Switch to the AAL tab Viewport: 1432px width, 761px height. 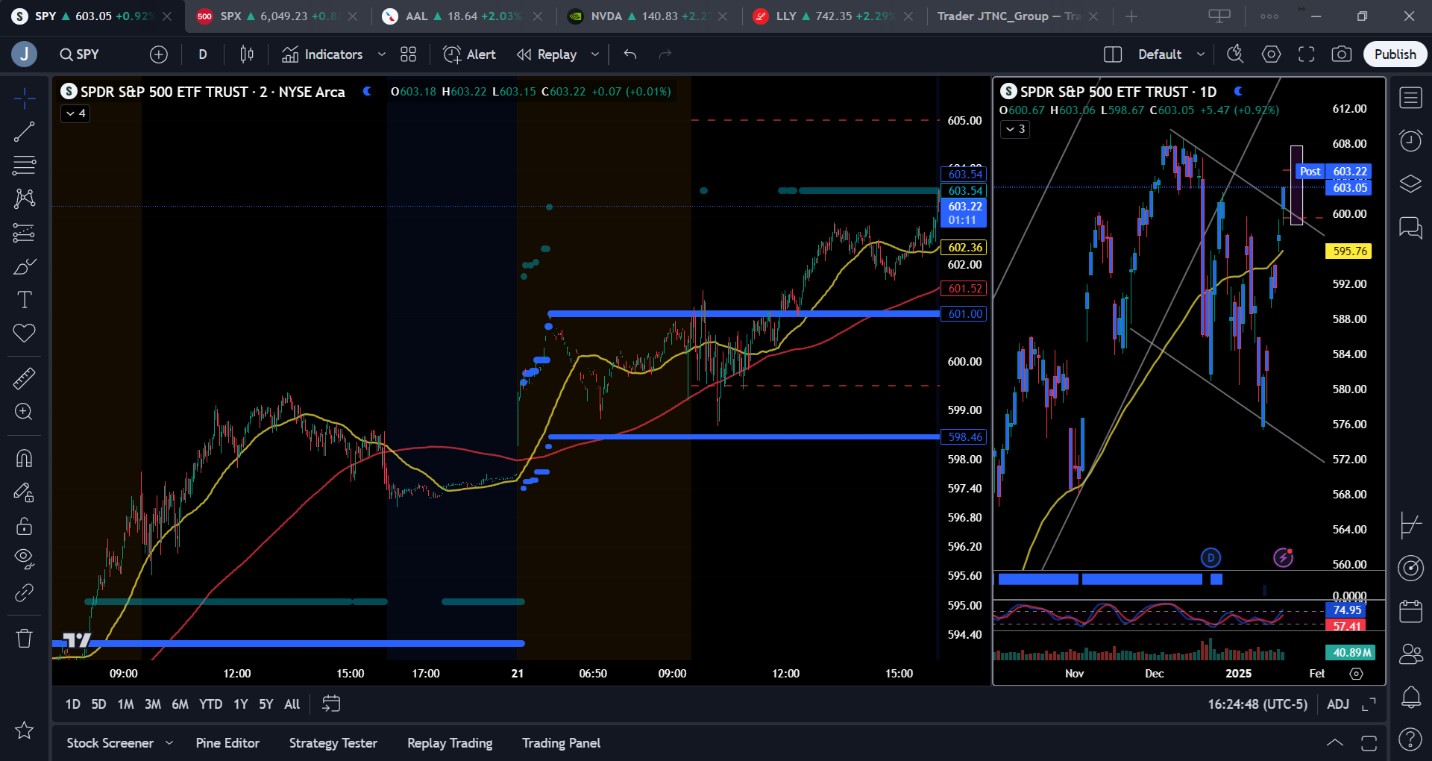click(x=464, y=16)
